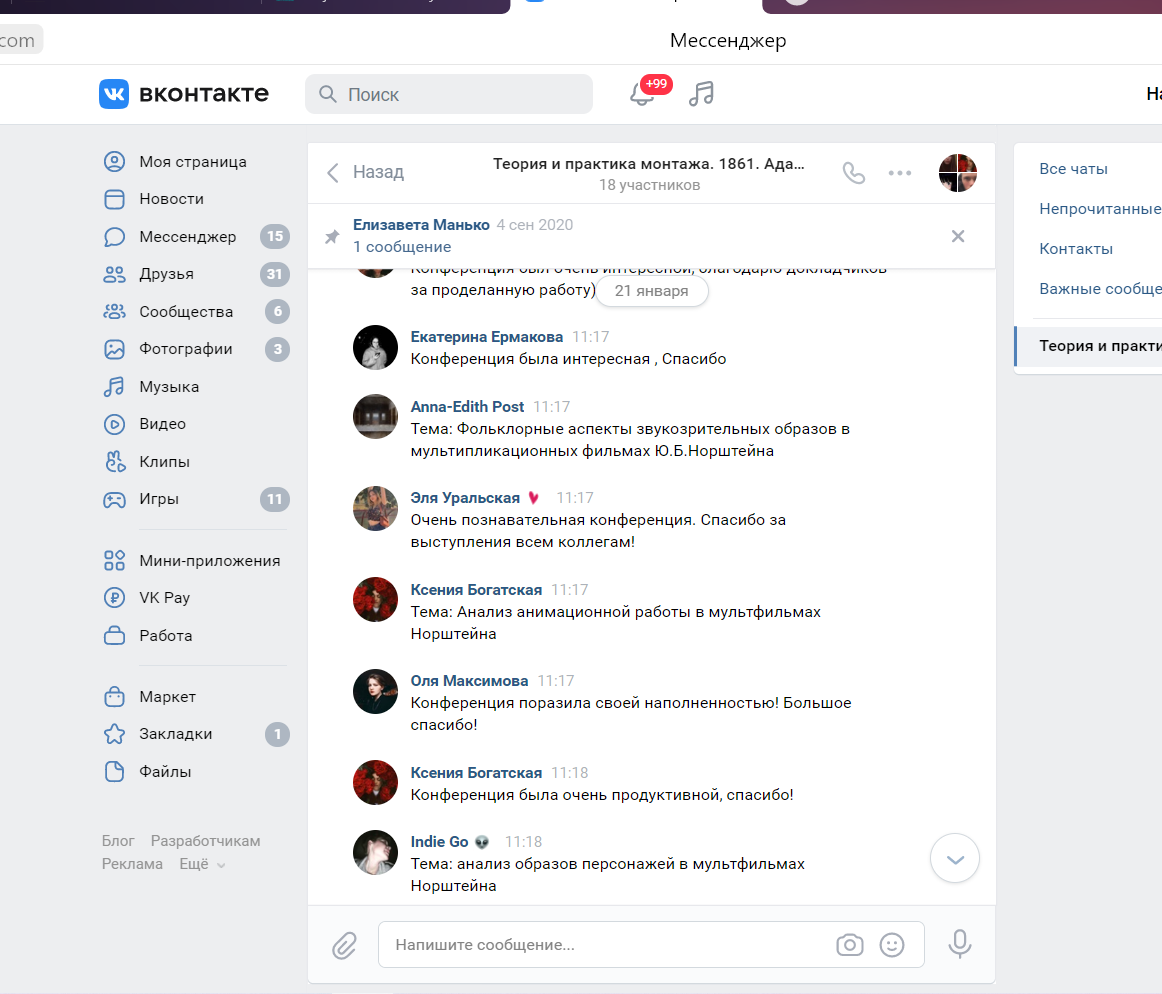Select the Все чаты tab
This screenshot has height=994, width=1162.
[x=1073, y=169]
